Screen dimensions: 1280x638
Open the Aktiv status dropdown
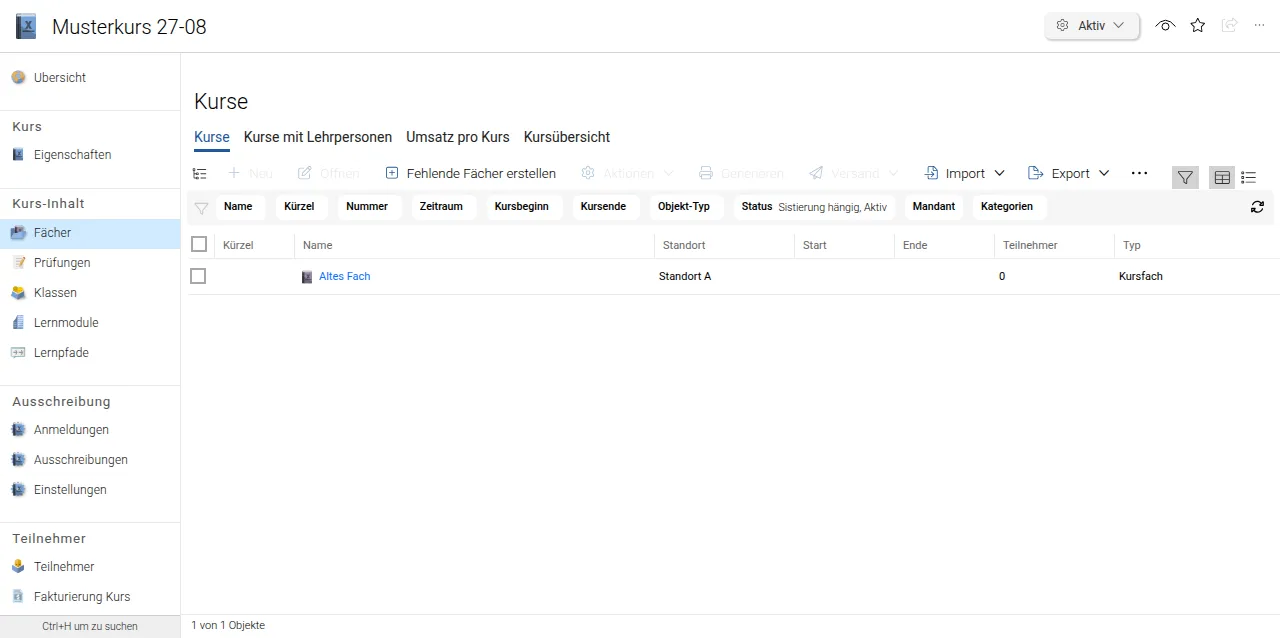tap(1092, 26)
